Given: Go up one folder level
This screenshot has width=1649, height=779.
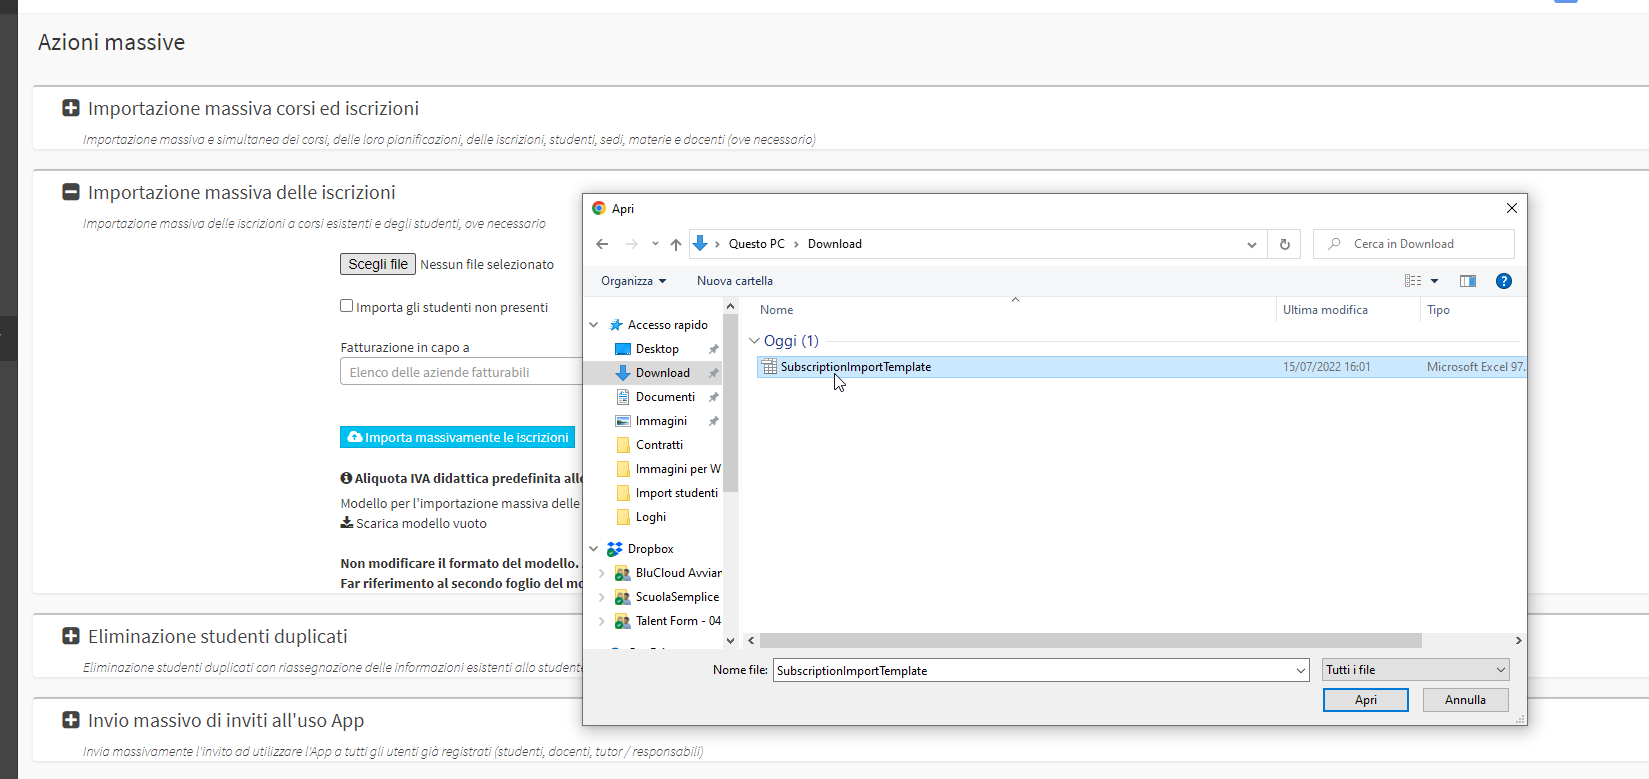Looking at the screenshot, I should pos(676,244).
